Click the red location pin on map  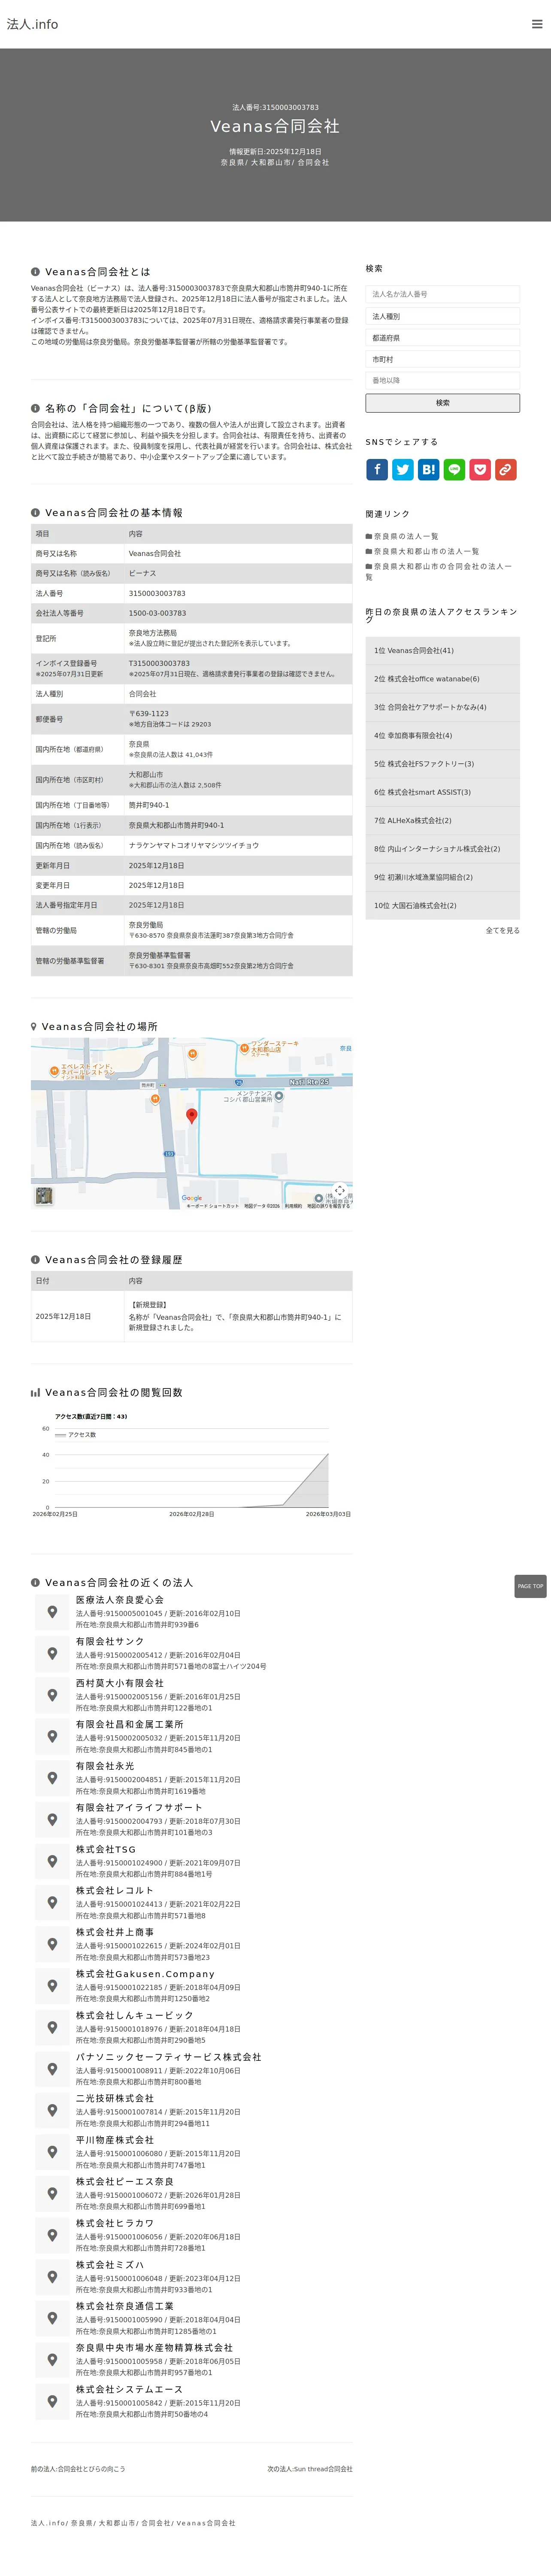[x=192, y=1116]
